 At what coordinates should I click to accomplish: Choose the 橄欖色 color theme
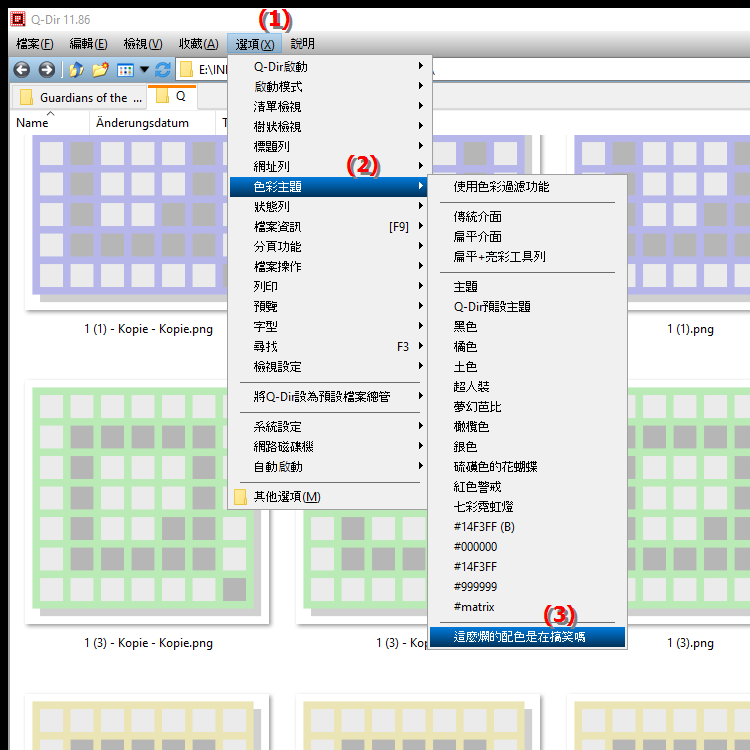[527, 427]
